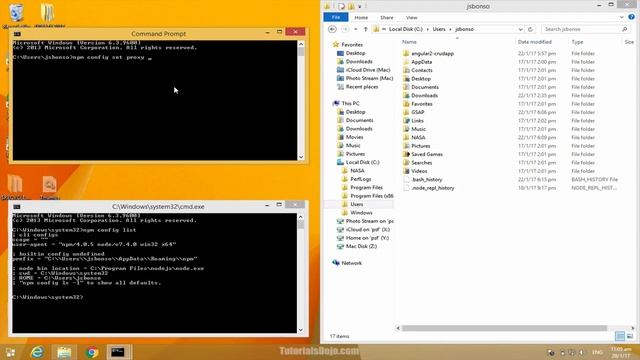The image size is (640, 360).
Task: Open Program Files in navigation tree
Action: tap(366, 188)
